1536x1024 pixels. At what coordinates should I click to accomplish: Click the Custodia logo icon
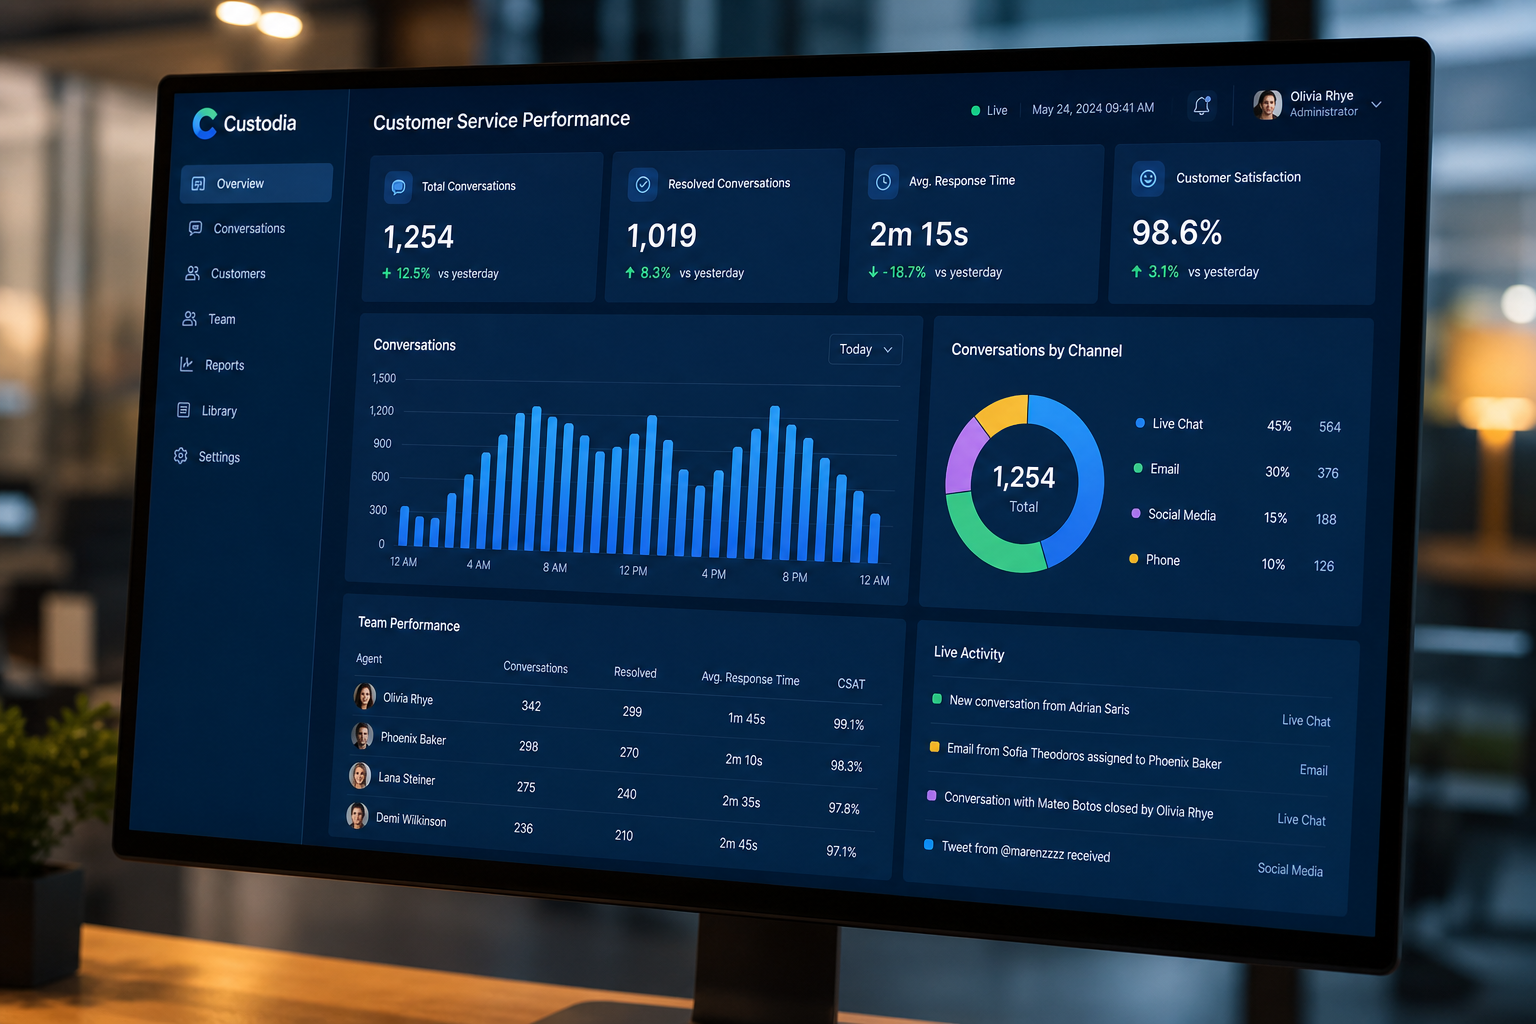tap(205, 123)
